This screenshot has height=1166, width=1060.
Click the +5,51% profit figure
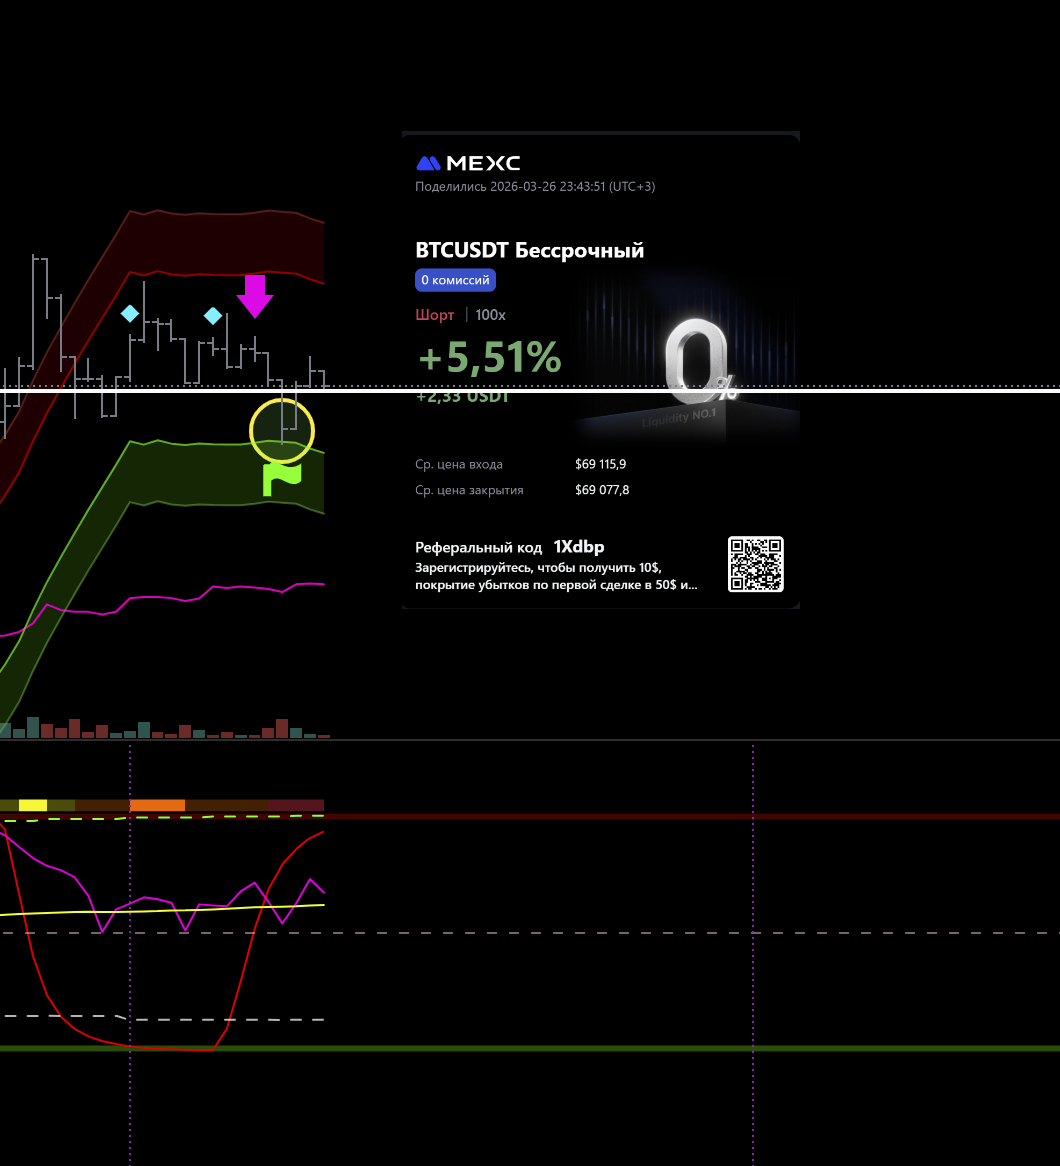[489, 357]
